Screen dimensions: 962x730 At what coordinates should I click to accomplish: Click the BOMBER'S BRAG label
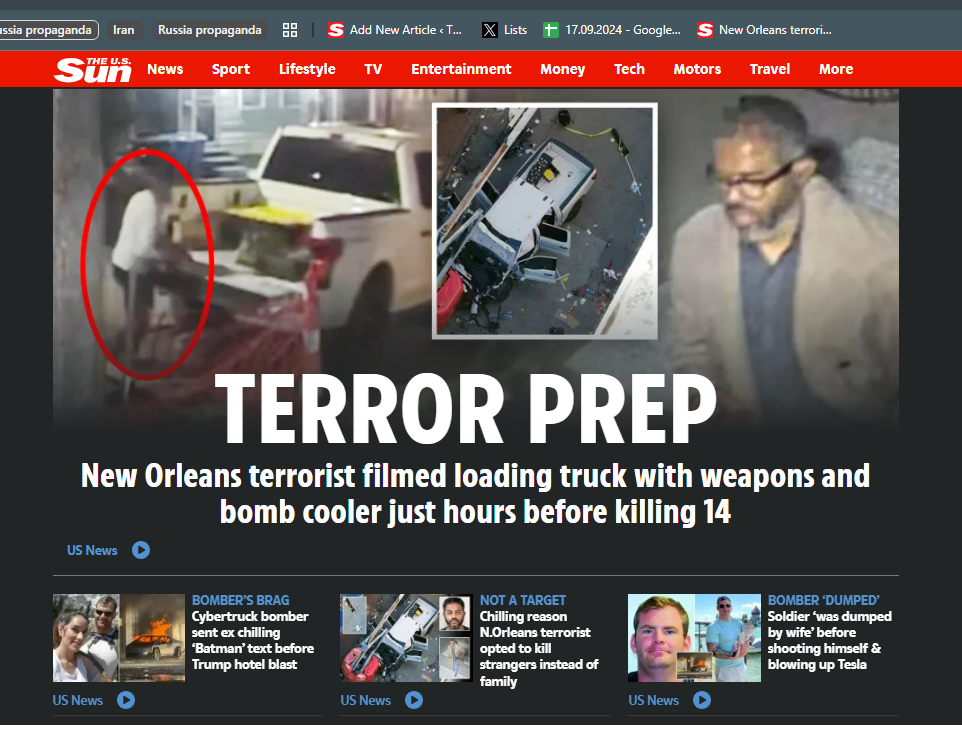tap(240, 601)
